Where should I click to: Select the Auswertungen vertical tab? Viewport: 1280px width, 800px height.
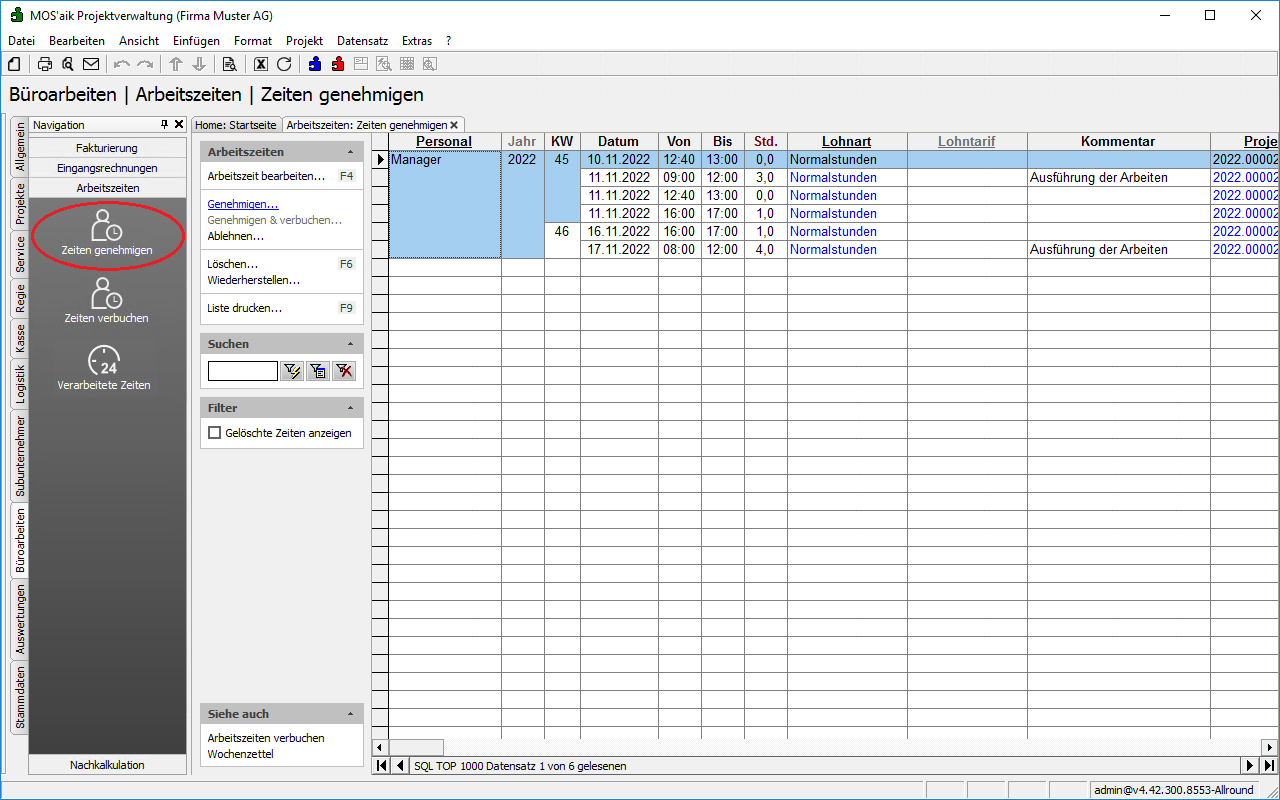pyautogui.click(x=20, y=620)
